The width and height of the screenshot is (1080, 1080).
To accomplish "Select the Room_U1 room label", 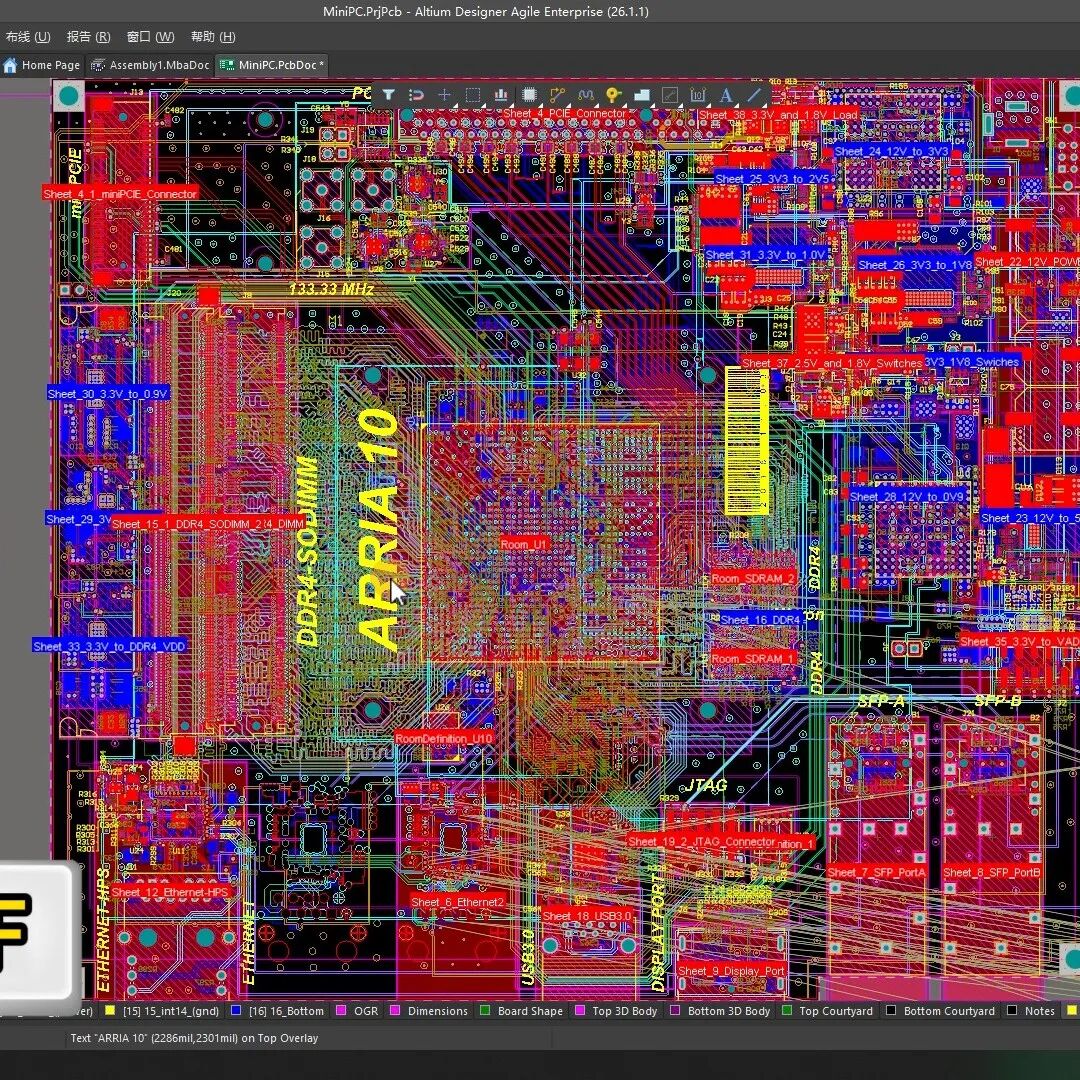I will tap(523, 544).
